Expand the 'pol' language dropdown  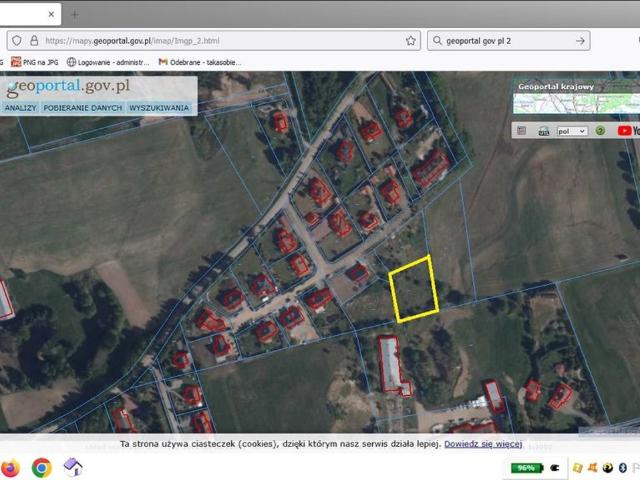[572, 130]
